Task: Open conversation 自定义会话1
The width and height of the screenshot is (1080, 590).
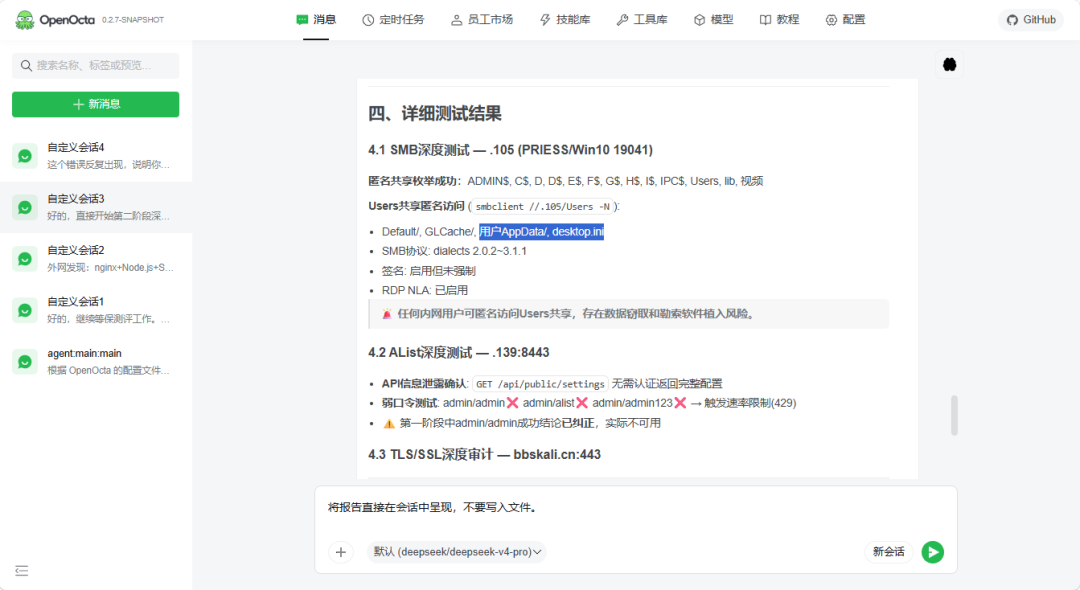Action: coord(96,310)
